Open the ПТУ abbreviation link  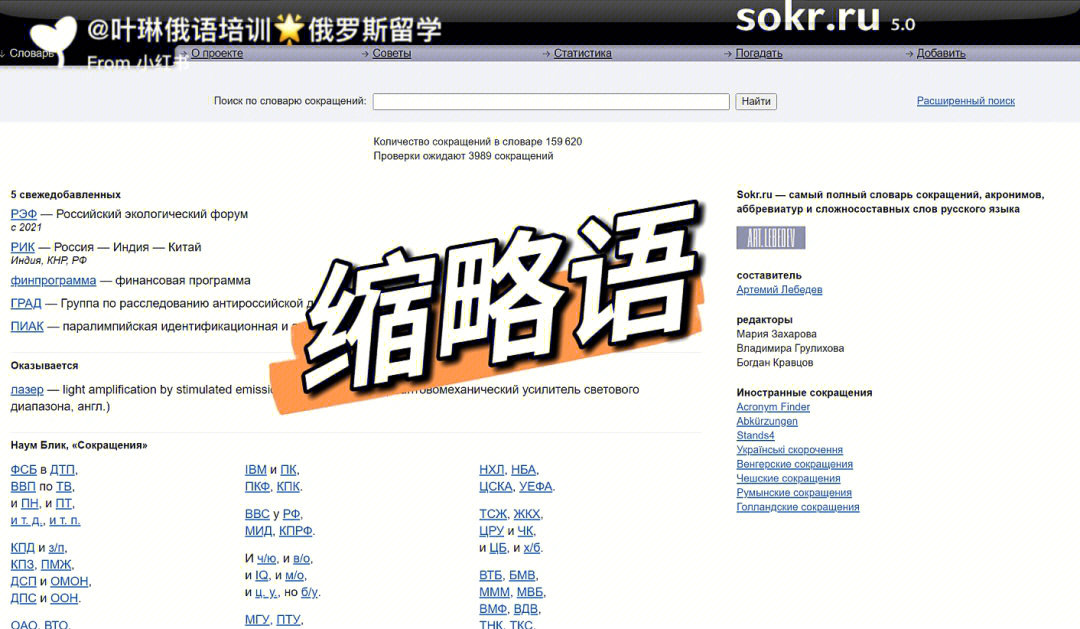(x=288, y=620)
